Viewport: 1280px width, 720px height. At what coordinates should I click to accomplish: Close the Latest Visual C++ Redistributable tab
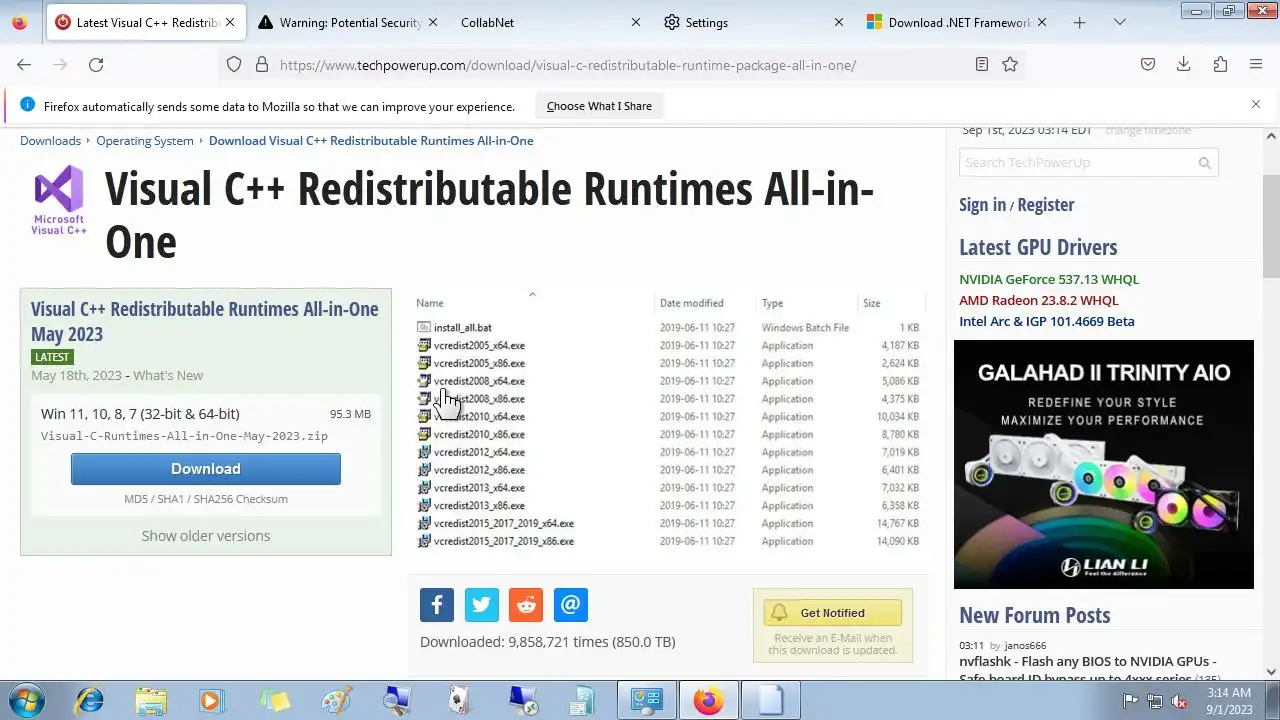(231, 22)
